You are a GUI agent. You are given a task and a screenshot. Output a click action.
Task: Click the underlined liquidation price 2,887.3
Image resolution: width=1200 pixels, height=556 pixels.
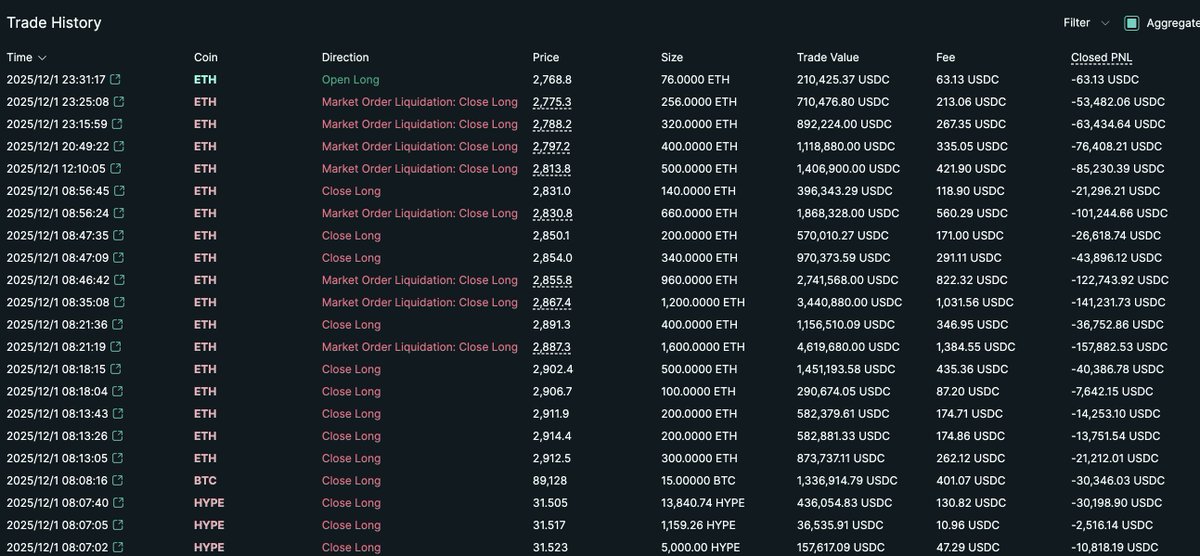point(552,347)
